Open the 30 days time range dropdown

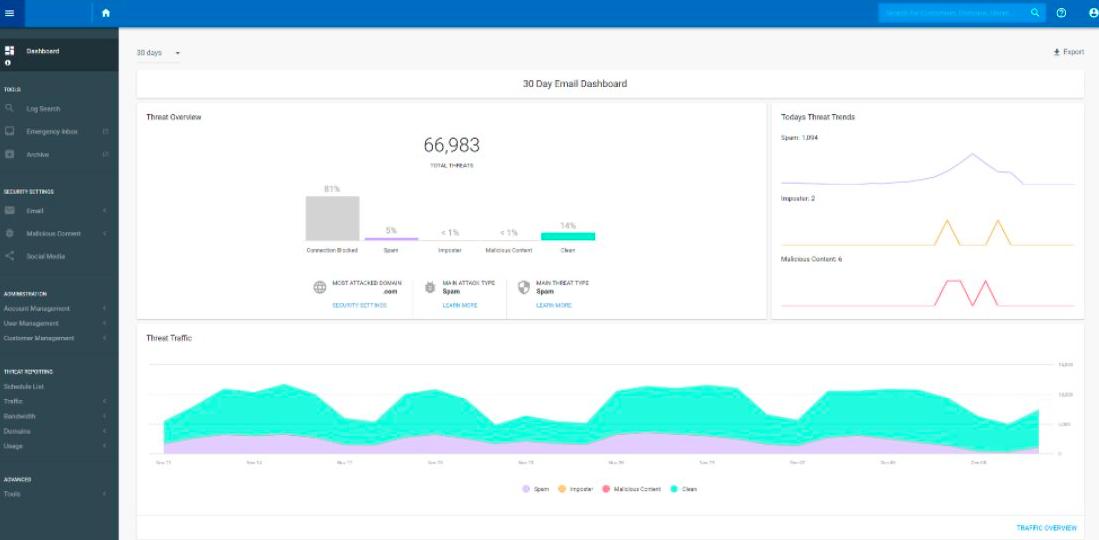[x=159, y=52]
